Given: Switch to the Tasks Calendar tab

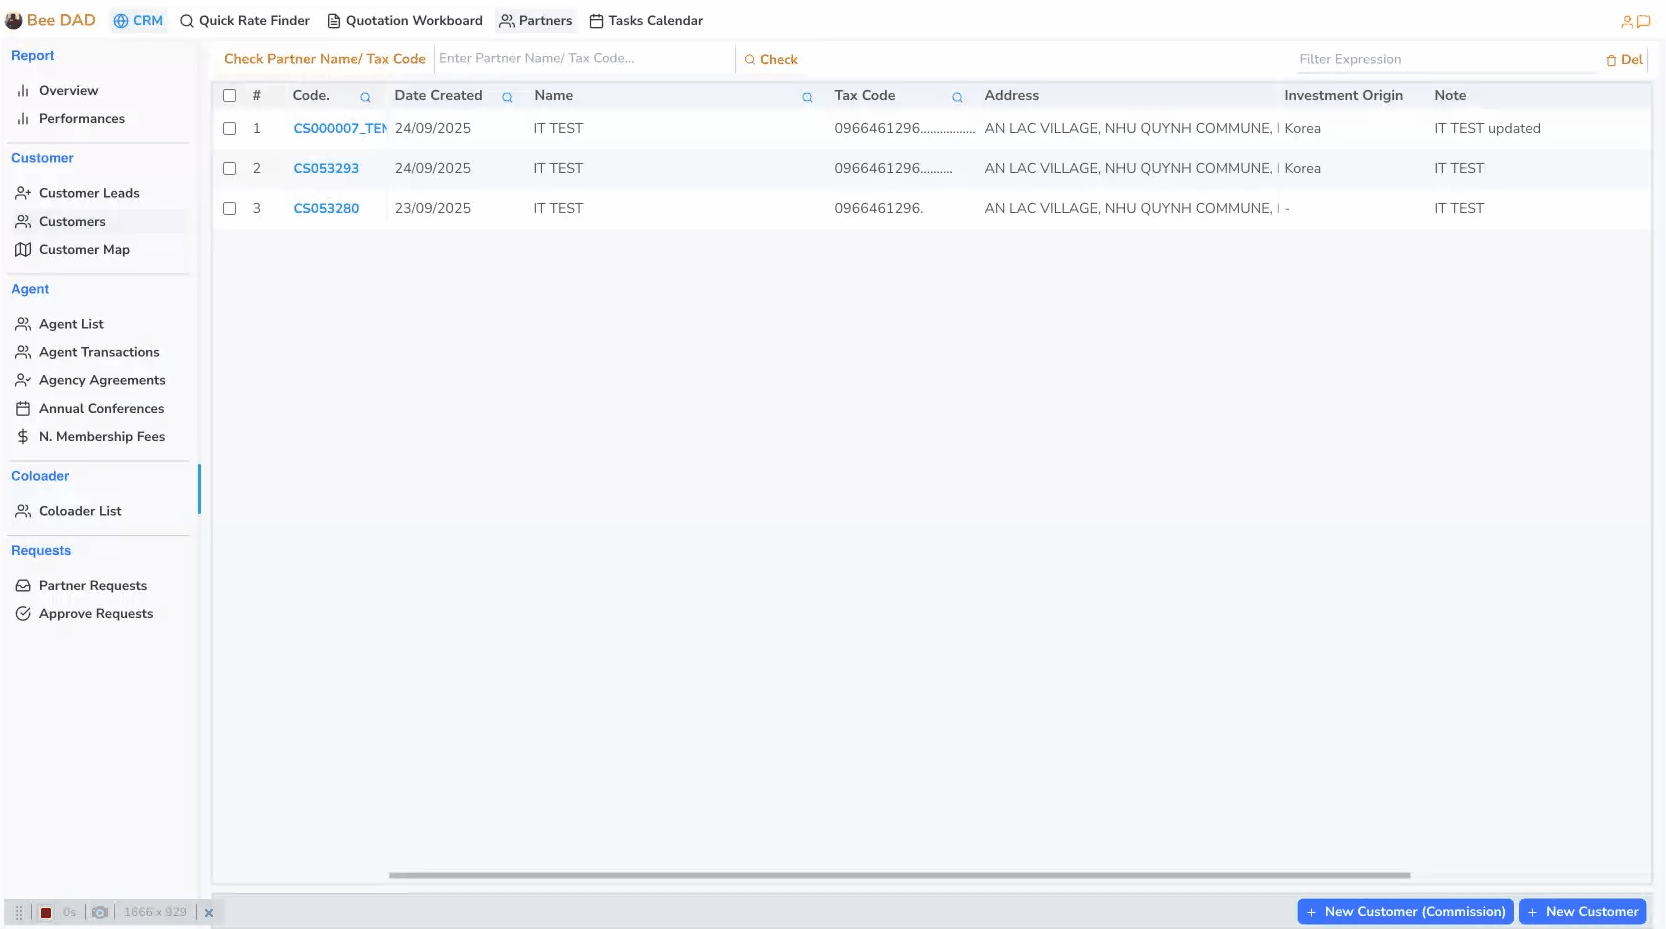Looking at the screenshot, I should coord(646,21).
